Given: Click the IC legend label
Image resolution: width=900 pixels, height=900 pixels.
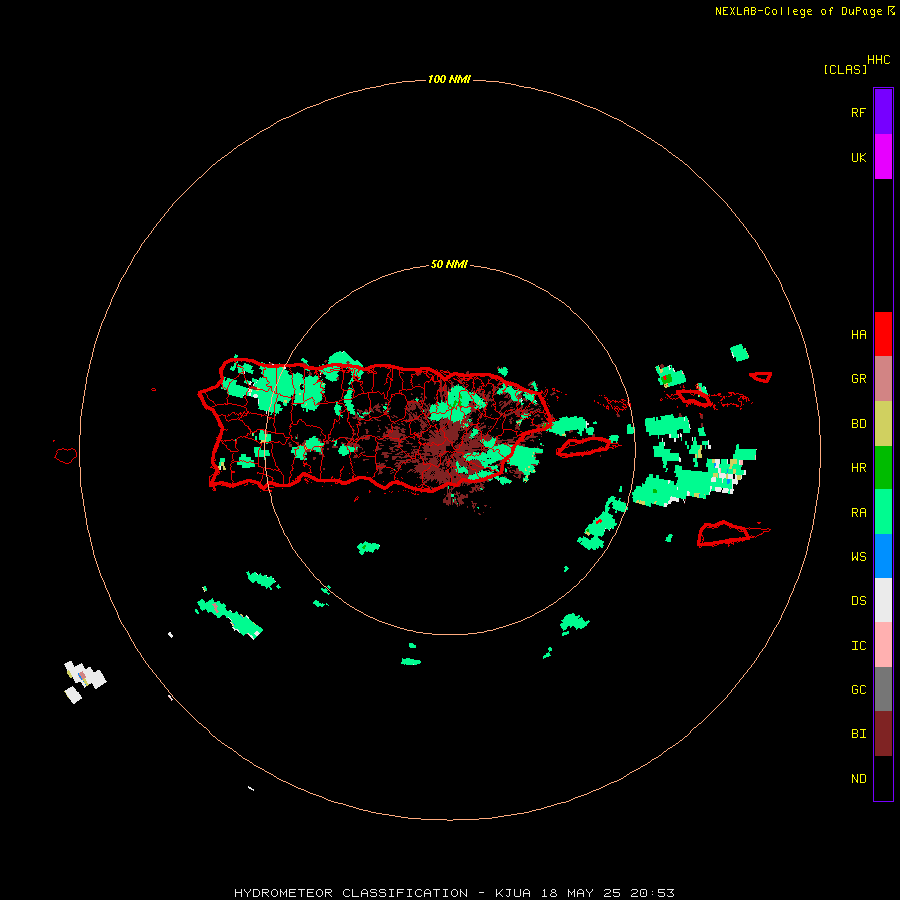Looking at the screenshot, I should [858, 646].
